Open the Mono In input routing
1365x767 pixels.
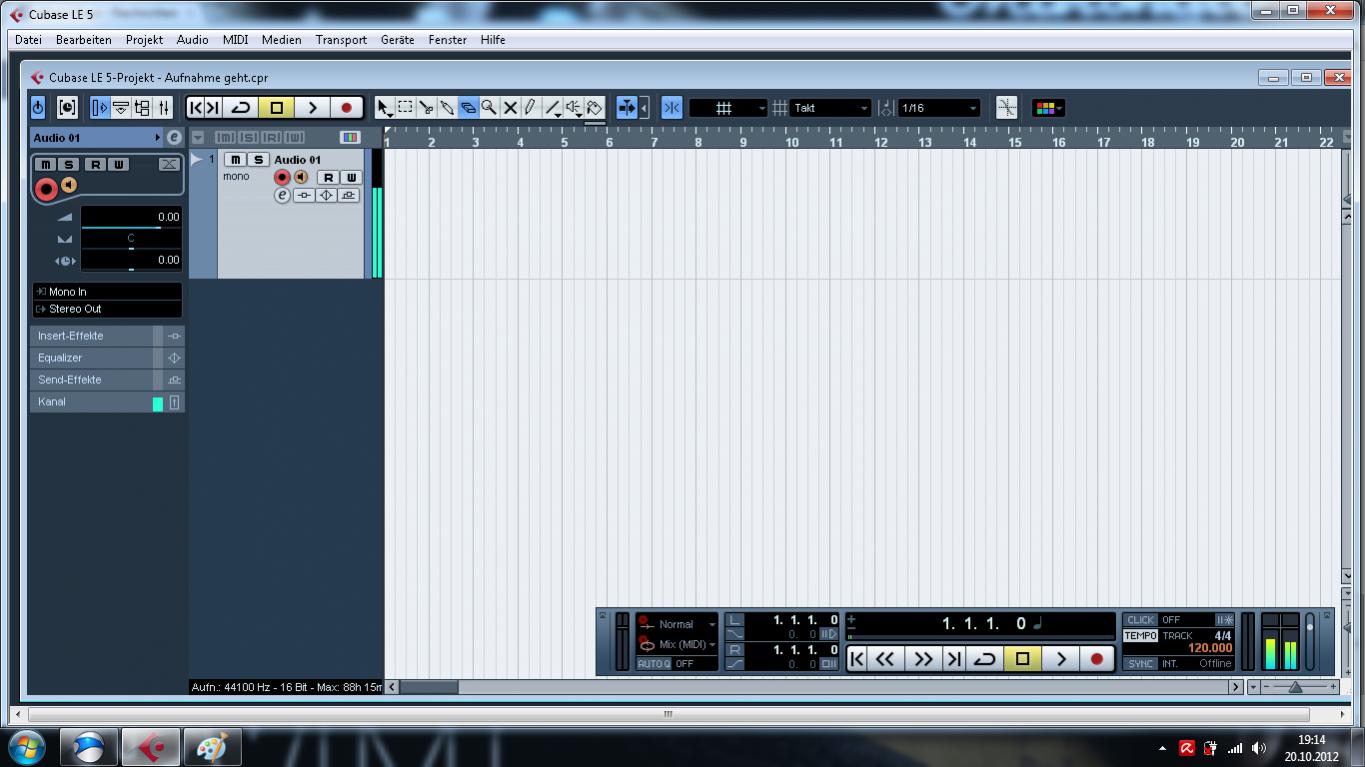coord(107,292)
